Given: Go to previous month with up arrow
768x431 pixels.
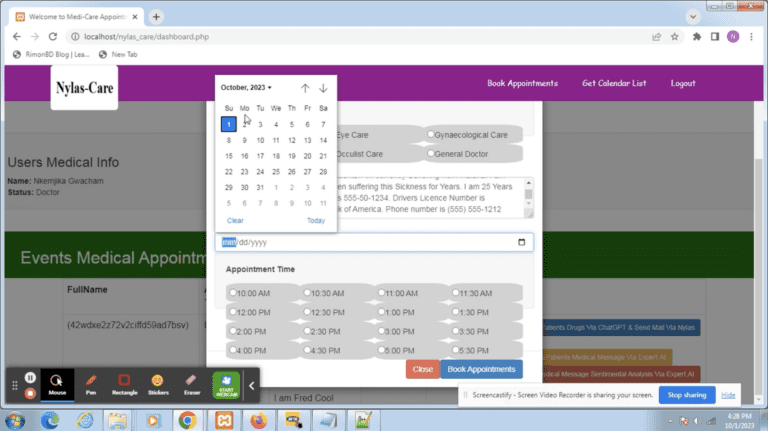Looking at the screenshot, I should click(305, 88).
